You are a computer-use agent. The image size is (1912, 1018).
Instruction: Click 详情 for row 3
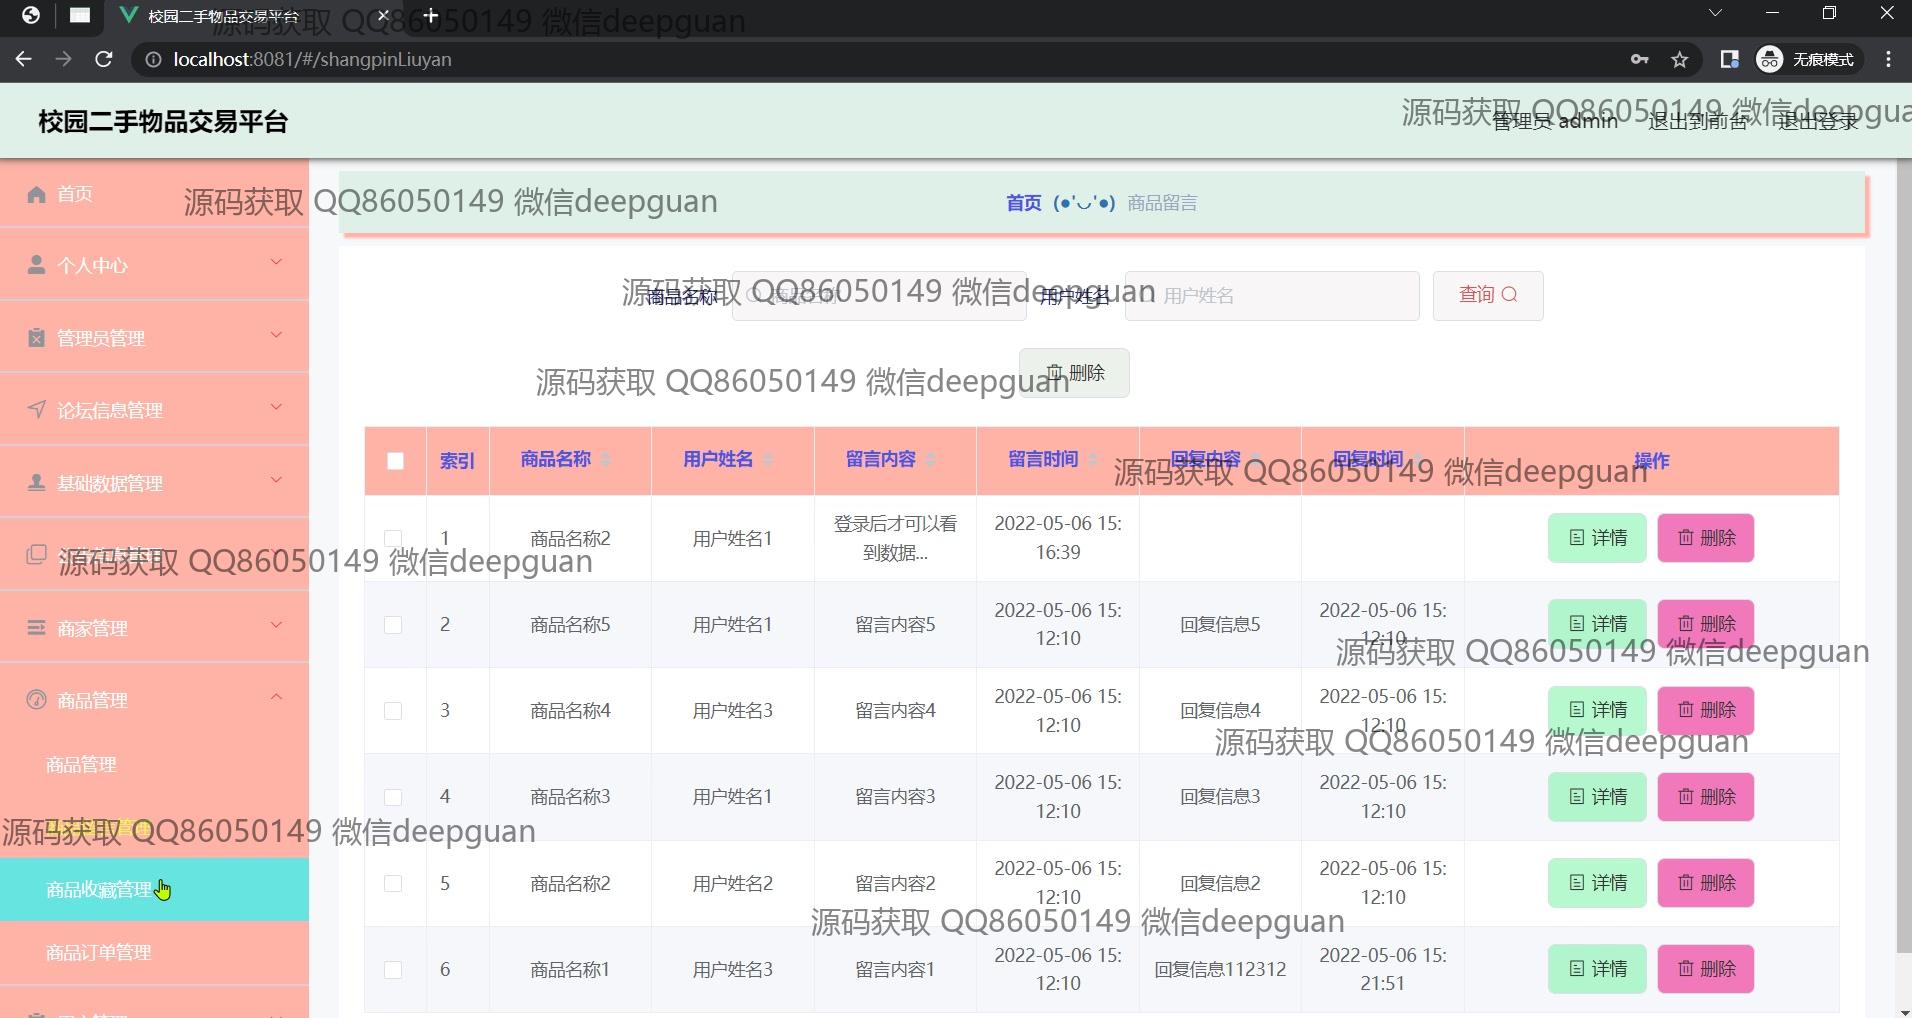1596,710
